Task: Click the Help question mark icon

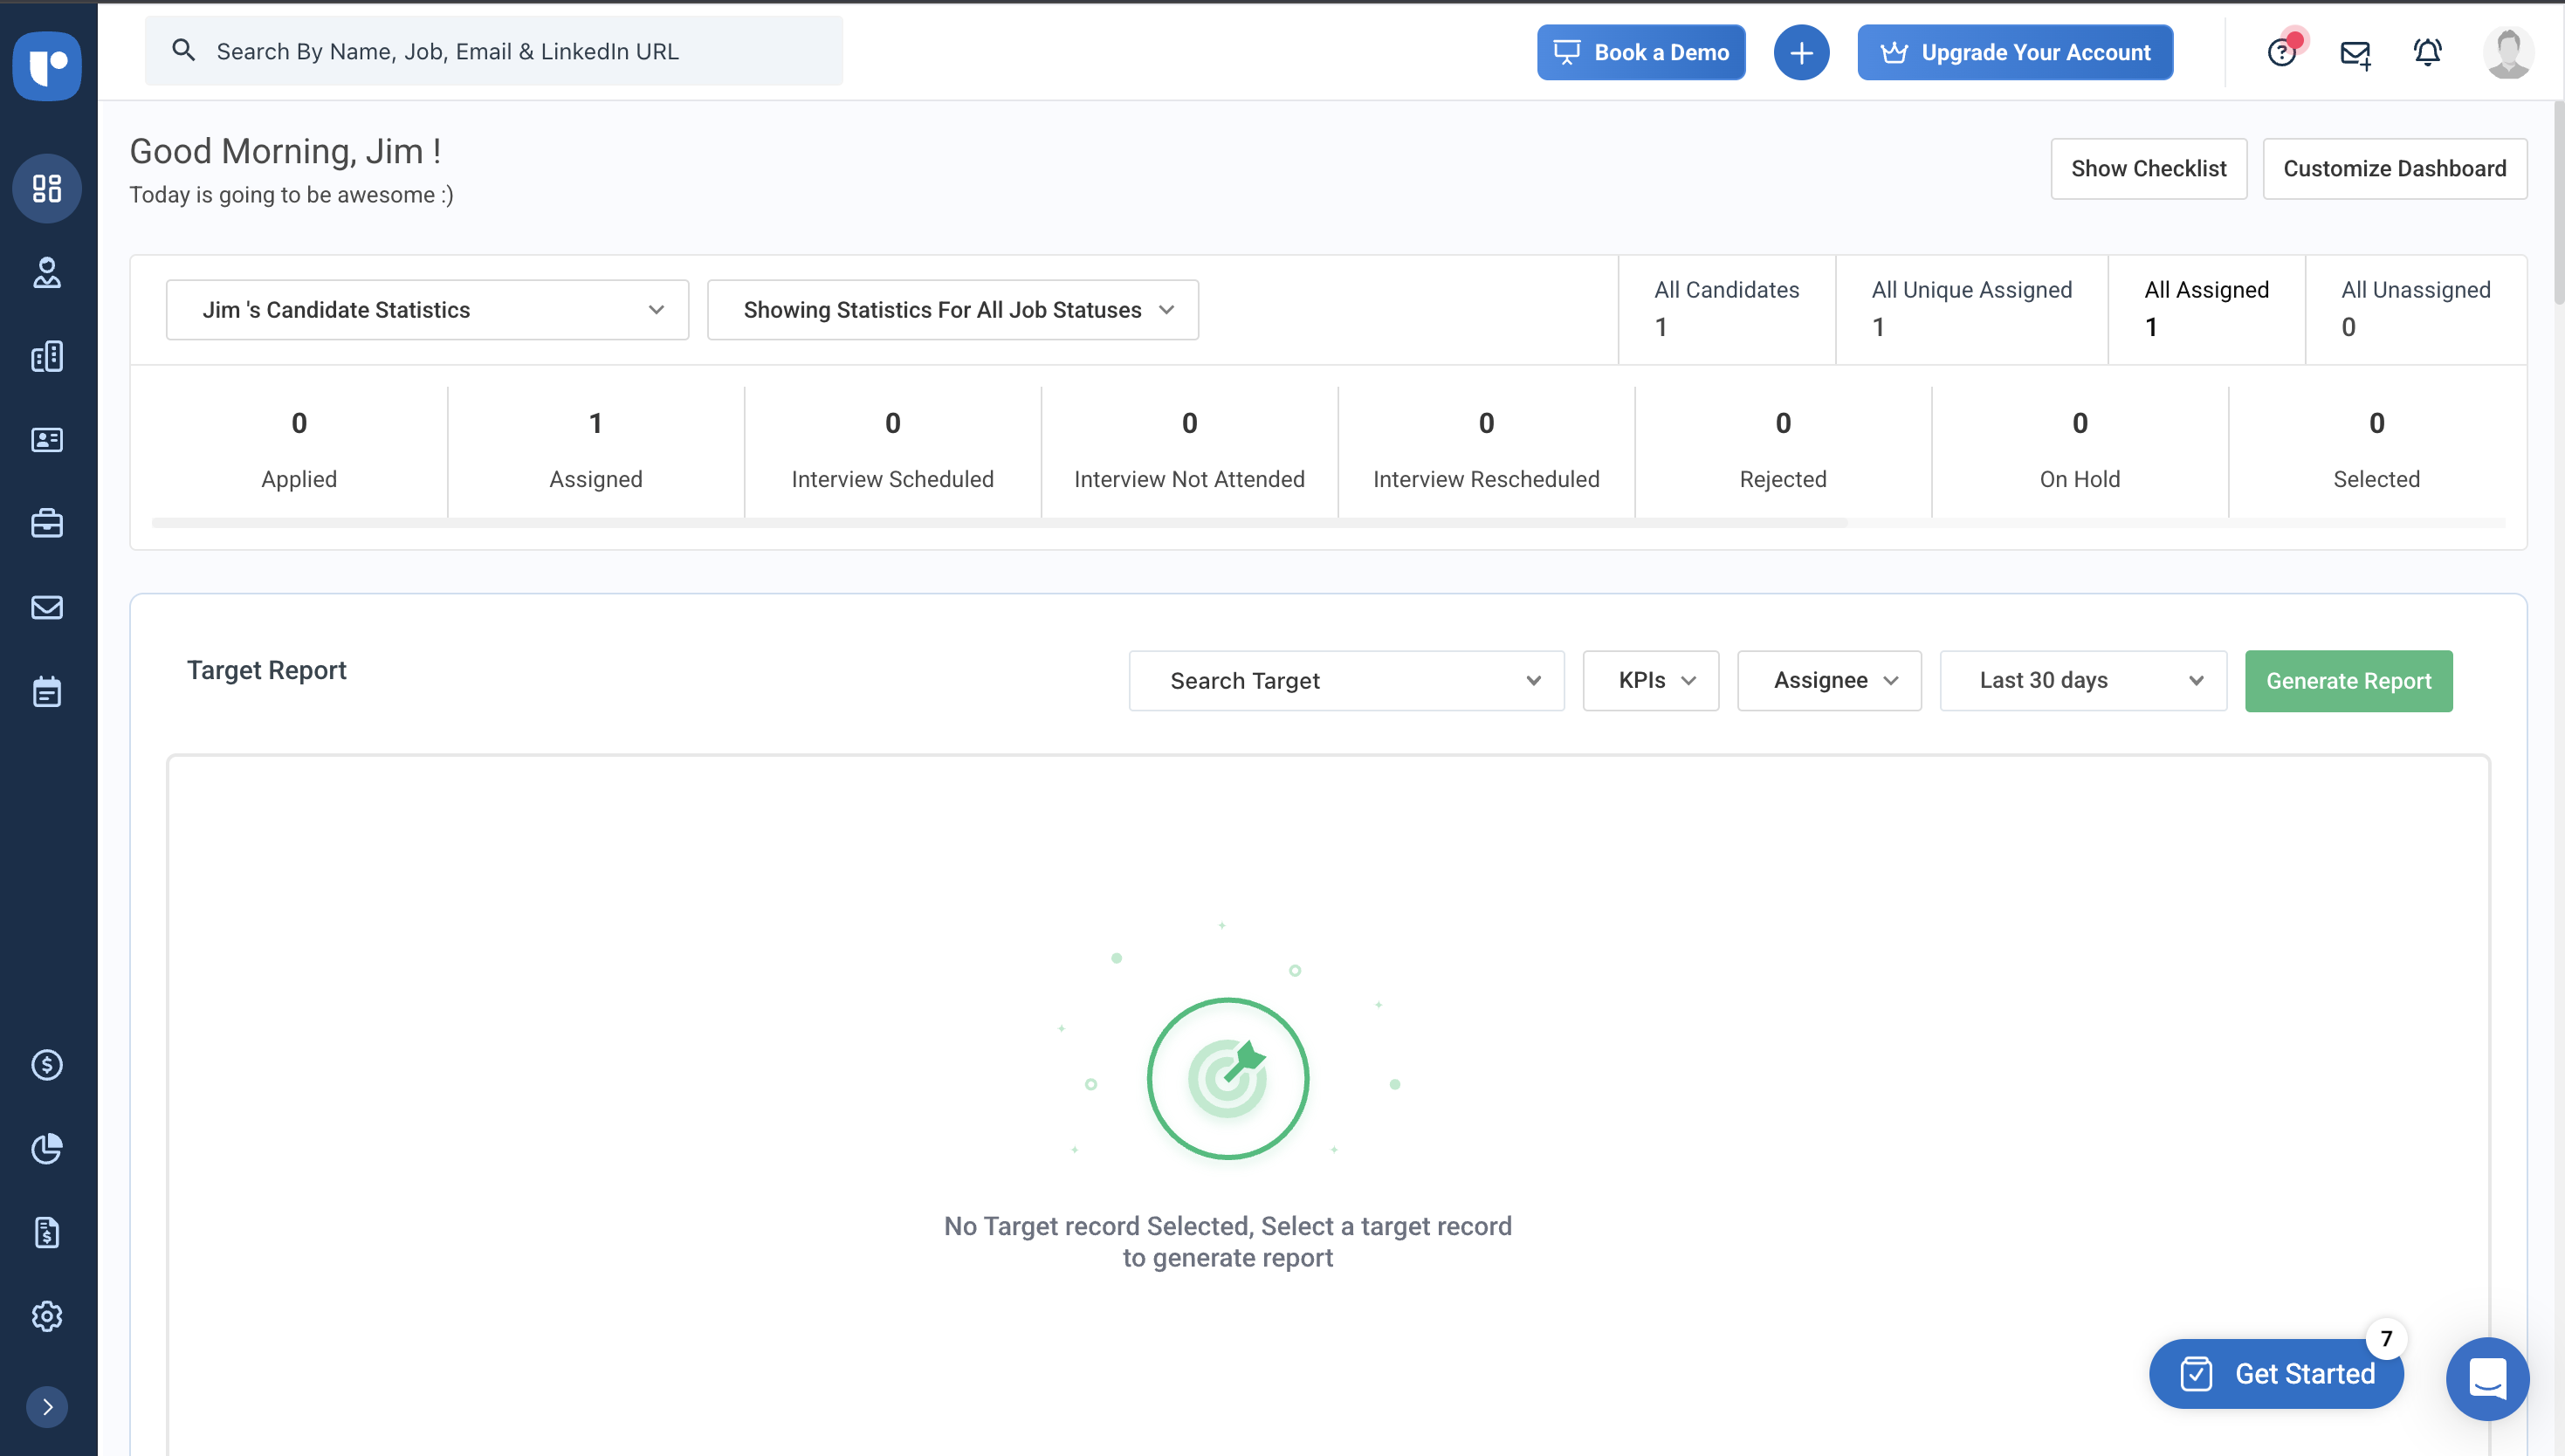Action: (x=2282, y=52)
